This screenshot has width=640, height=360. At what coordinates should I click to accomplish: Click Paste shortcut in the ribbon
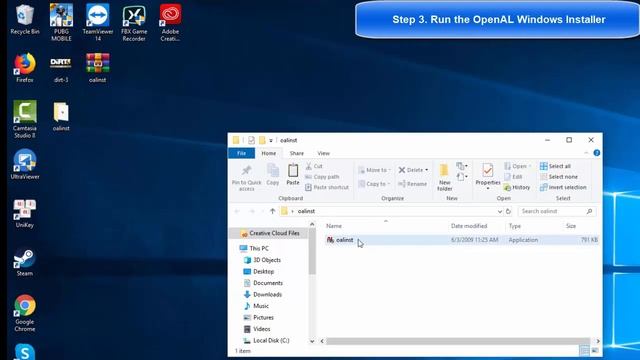point(327,187)
